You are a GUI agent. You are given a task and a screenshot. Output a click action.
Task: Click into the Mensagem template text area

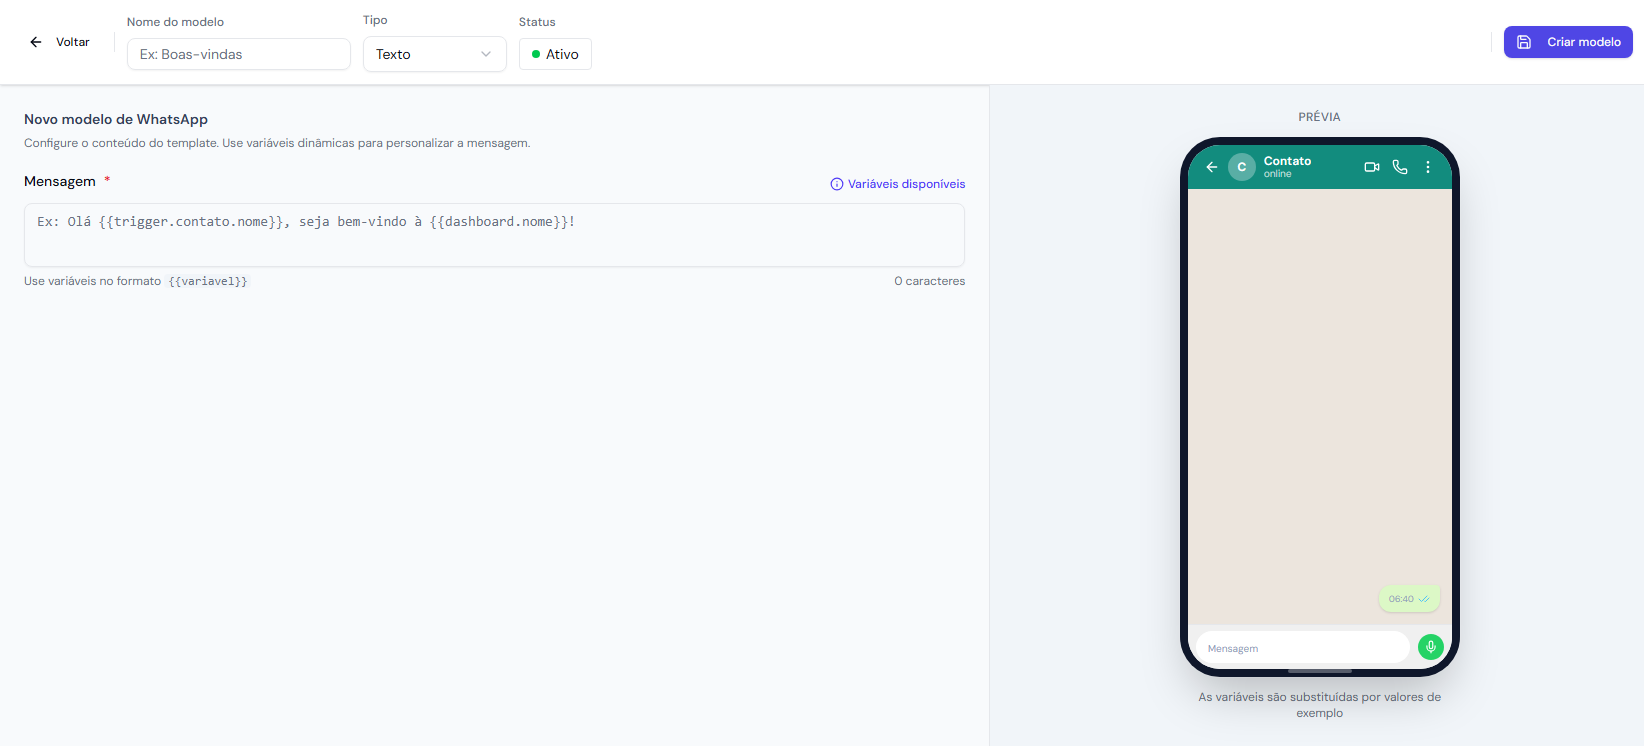[494, 235]
